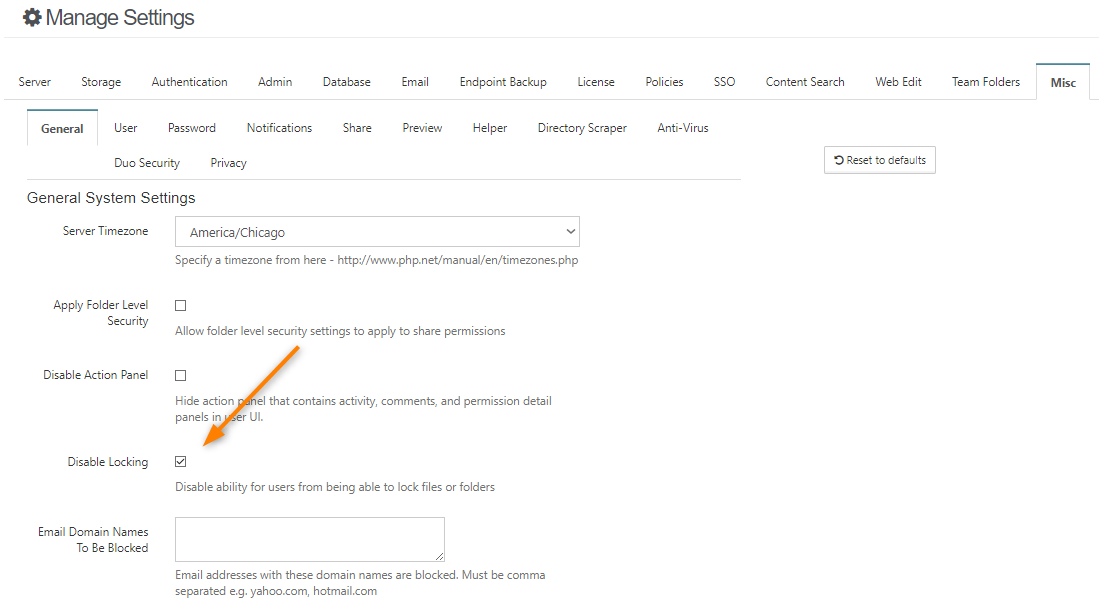Open the Storage settings tab

[101, 82]
